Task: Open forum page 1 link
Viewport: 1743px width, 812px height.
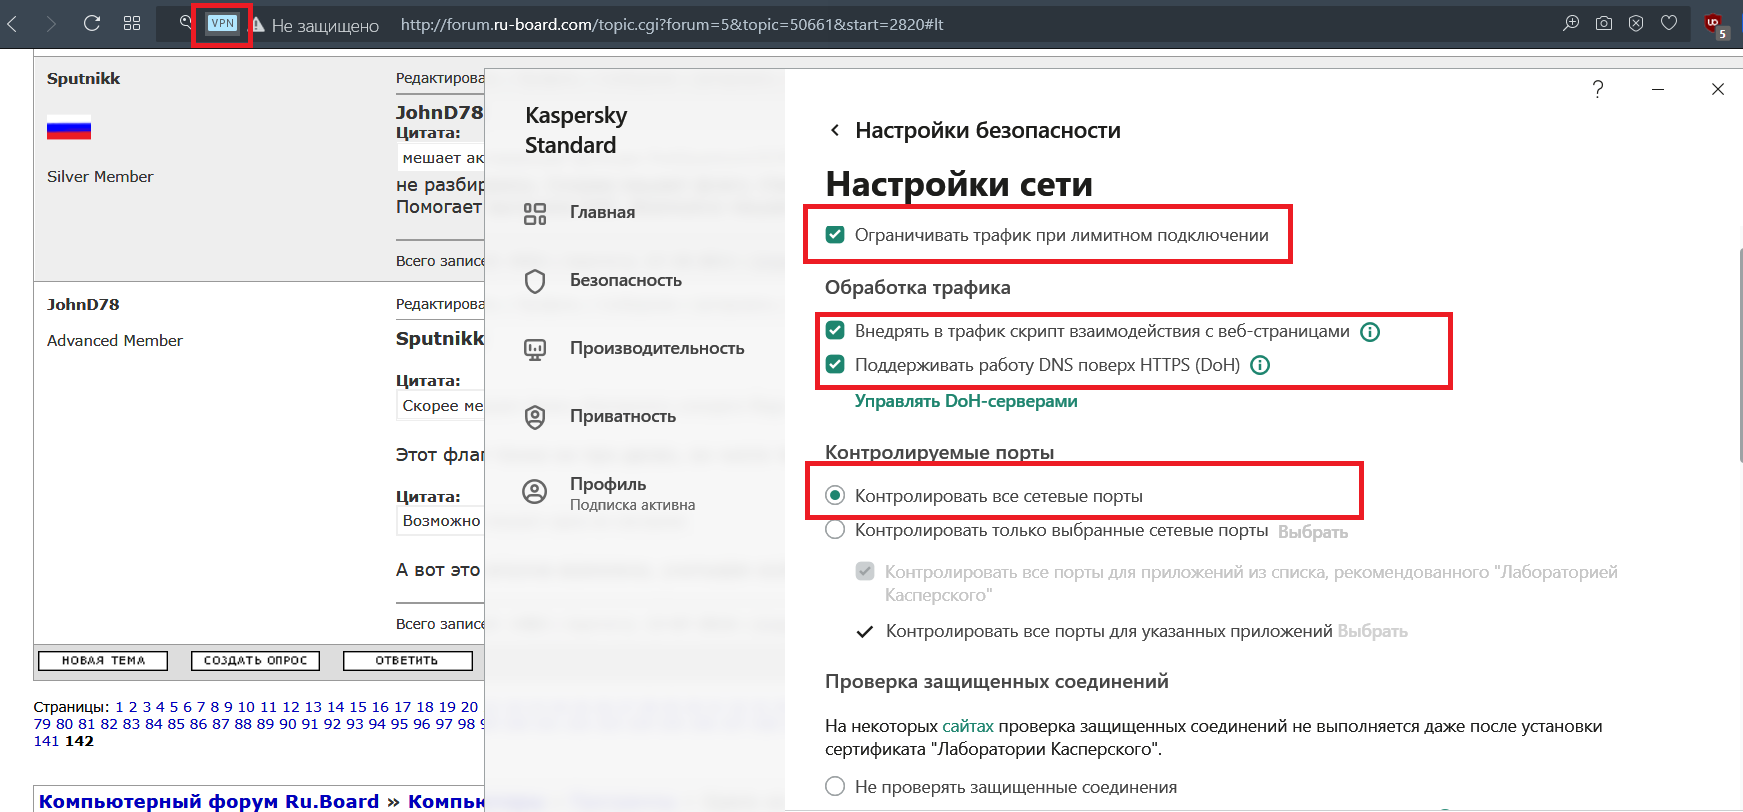Action: (119, 707)
